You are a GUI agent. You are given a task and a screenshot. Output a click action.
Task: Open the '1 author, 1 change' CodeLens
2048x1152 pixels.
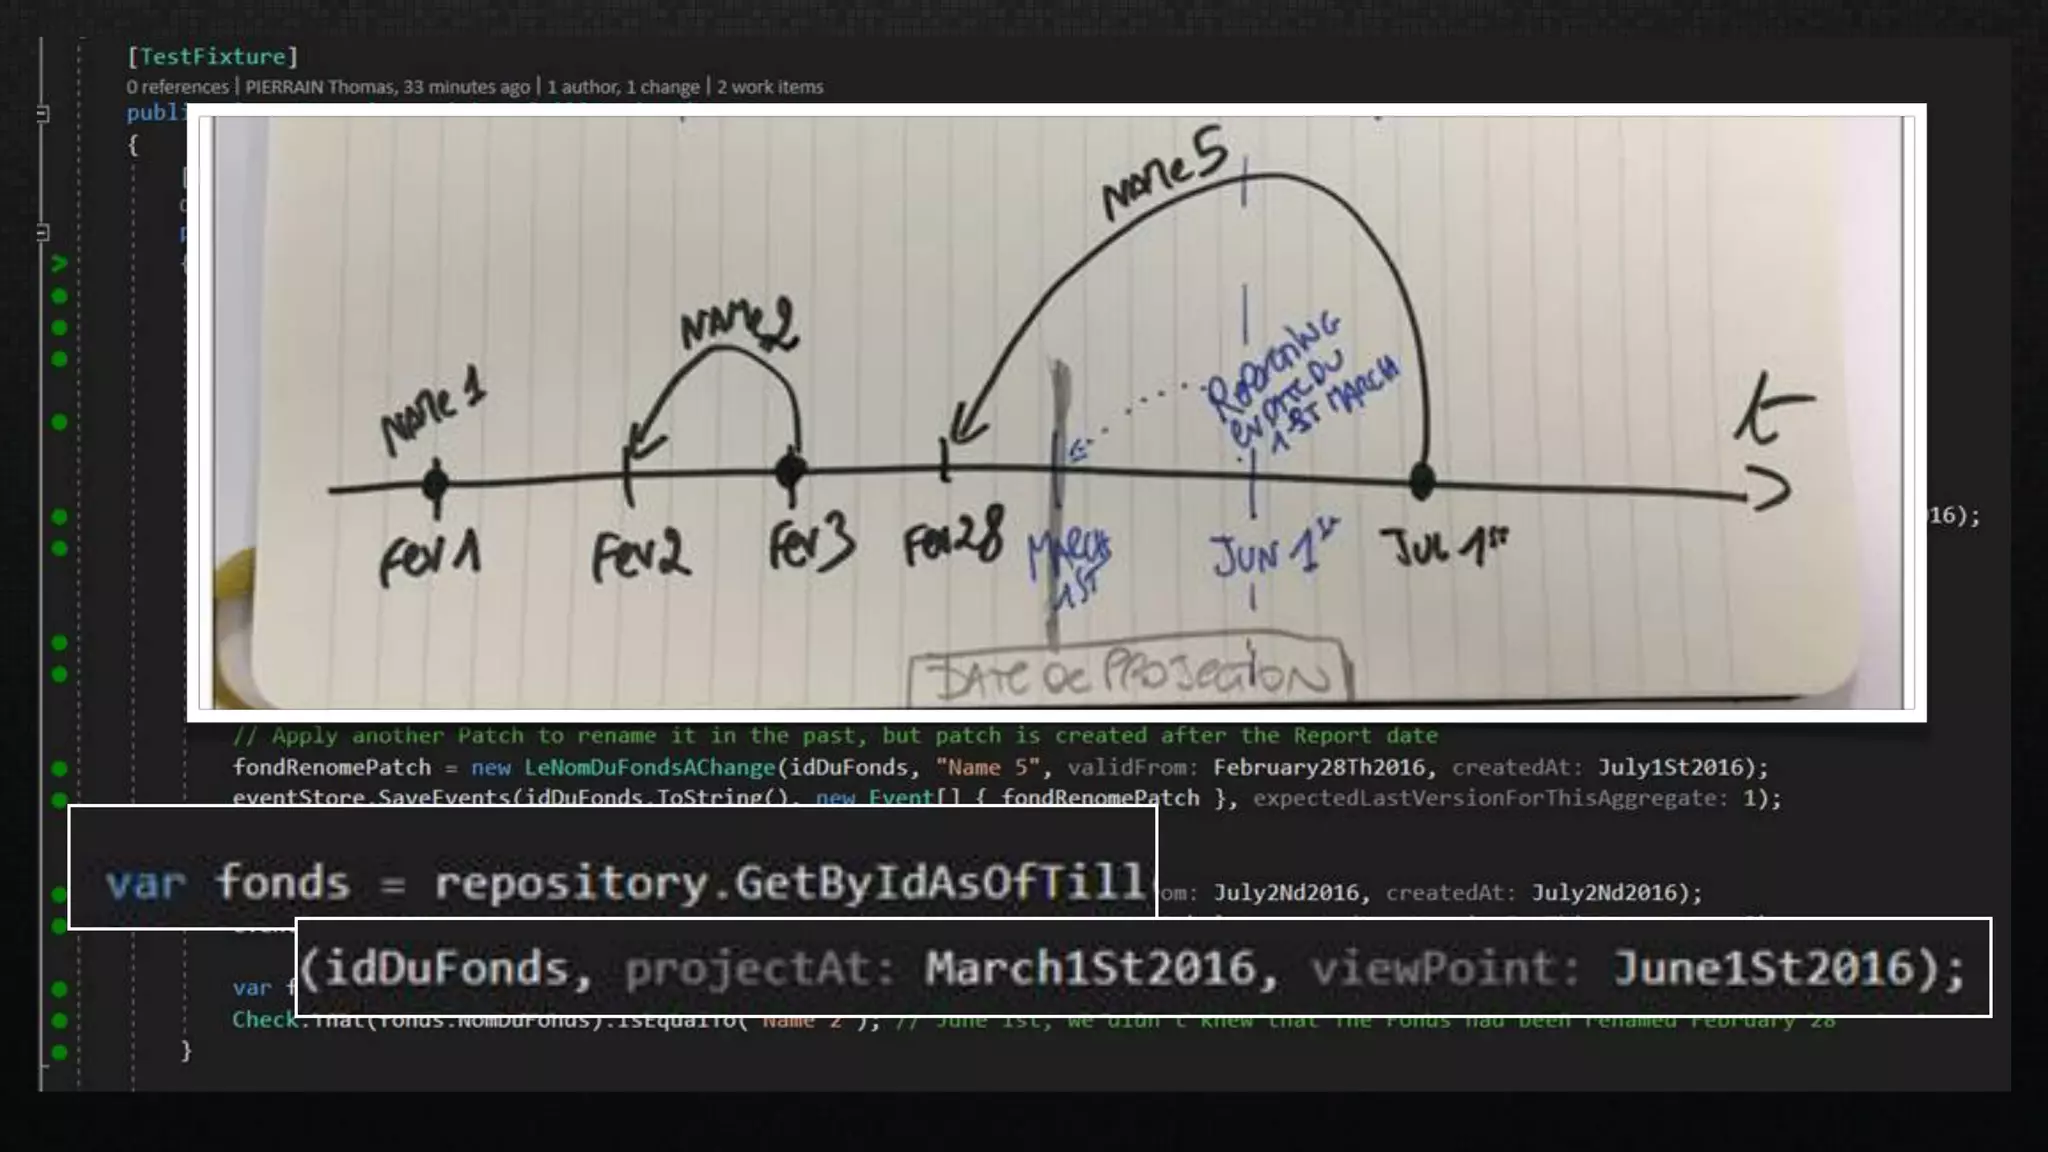coord(623,87)
